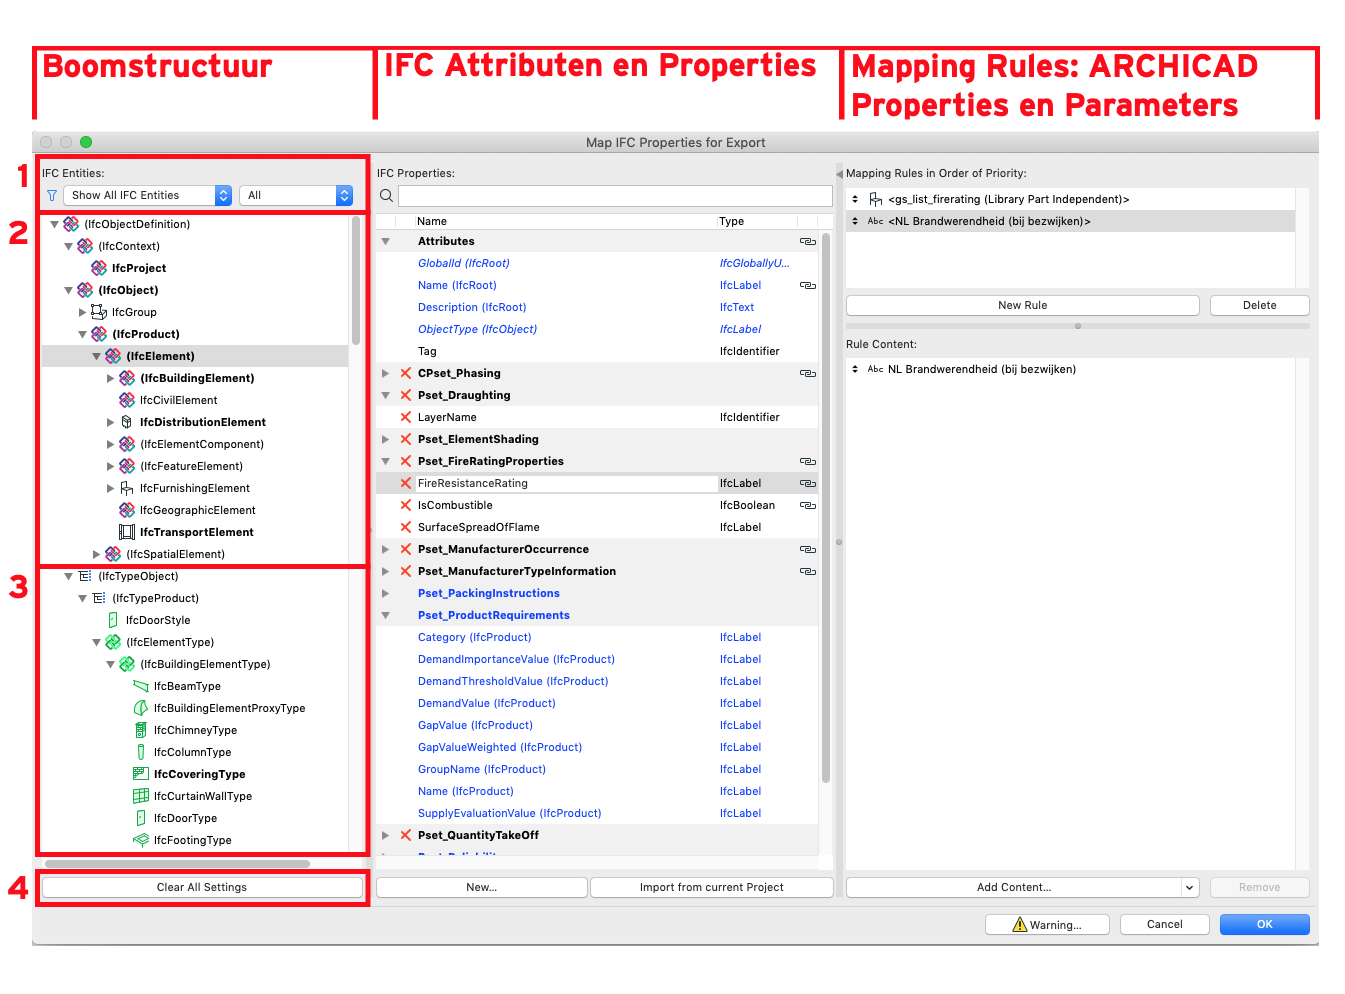Screen dimensions: 1345x994
Task: Open the Add Content dropdown arrow
Action: tap(1190, 887)
